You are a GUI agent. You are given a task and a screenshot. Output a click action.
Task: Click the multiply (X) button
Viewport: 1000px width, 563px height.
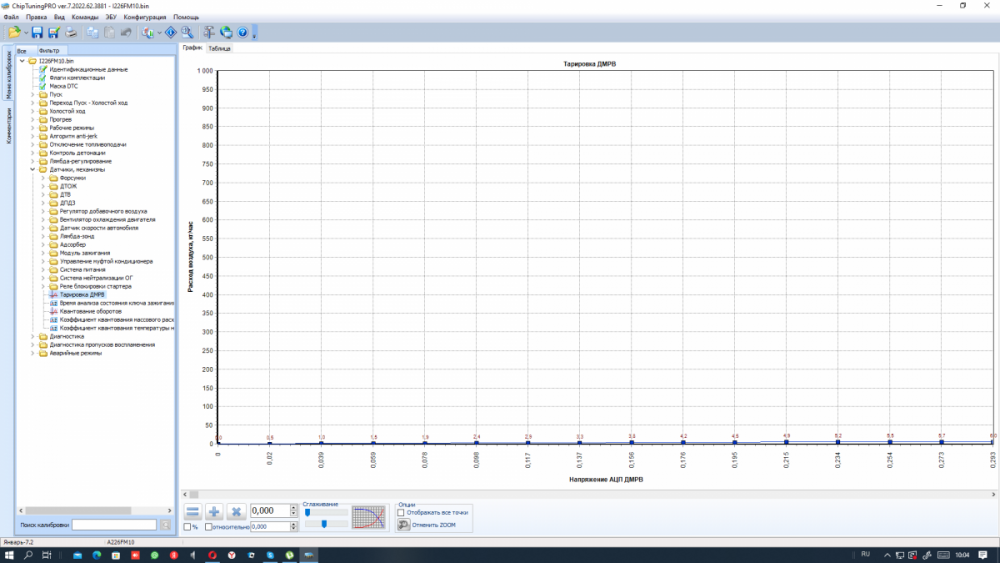click(236, 511)
